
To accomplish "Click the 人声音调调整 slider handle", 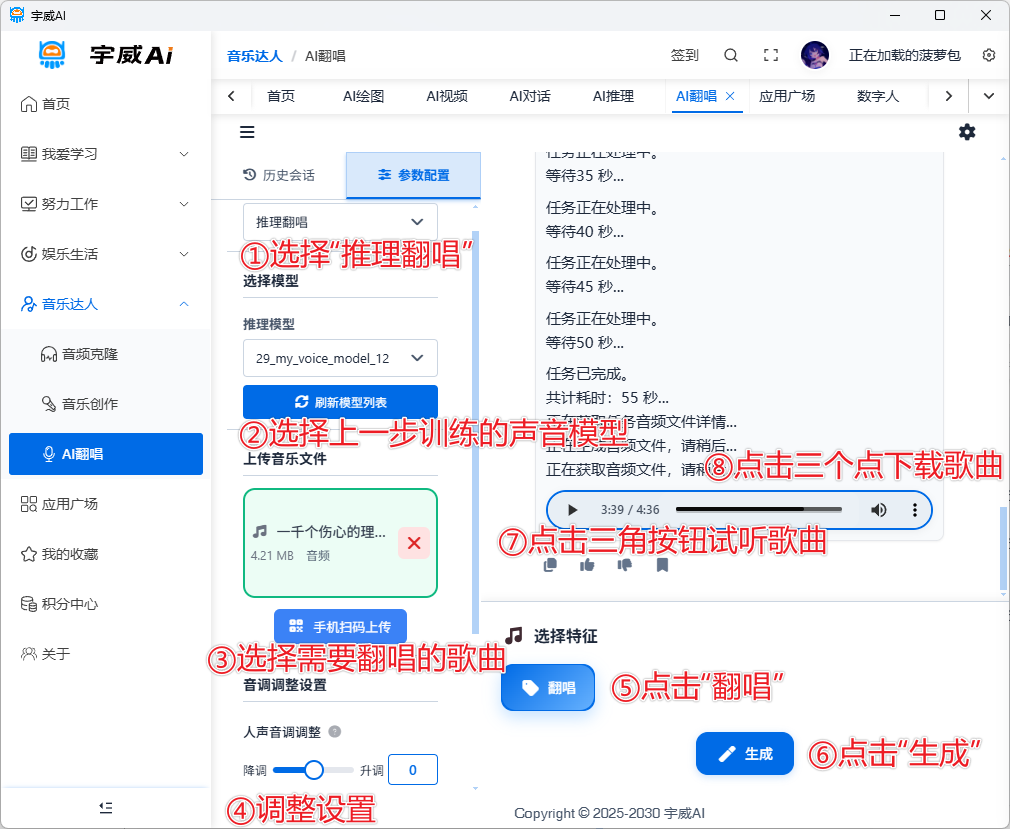I will tap(314, 770).
